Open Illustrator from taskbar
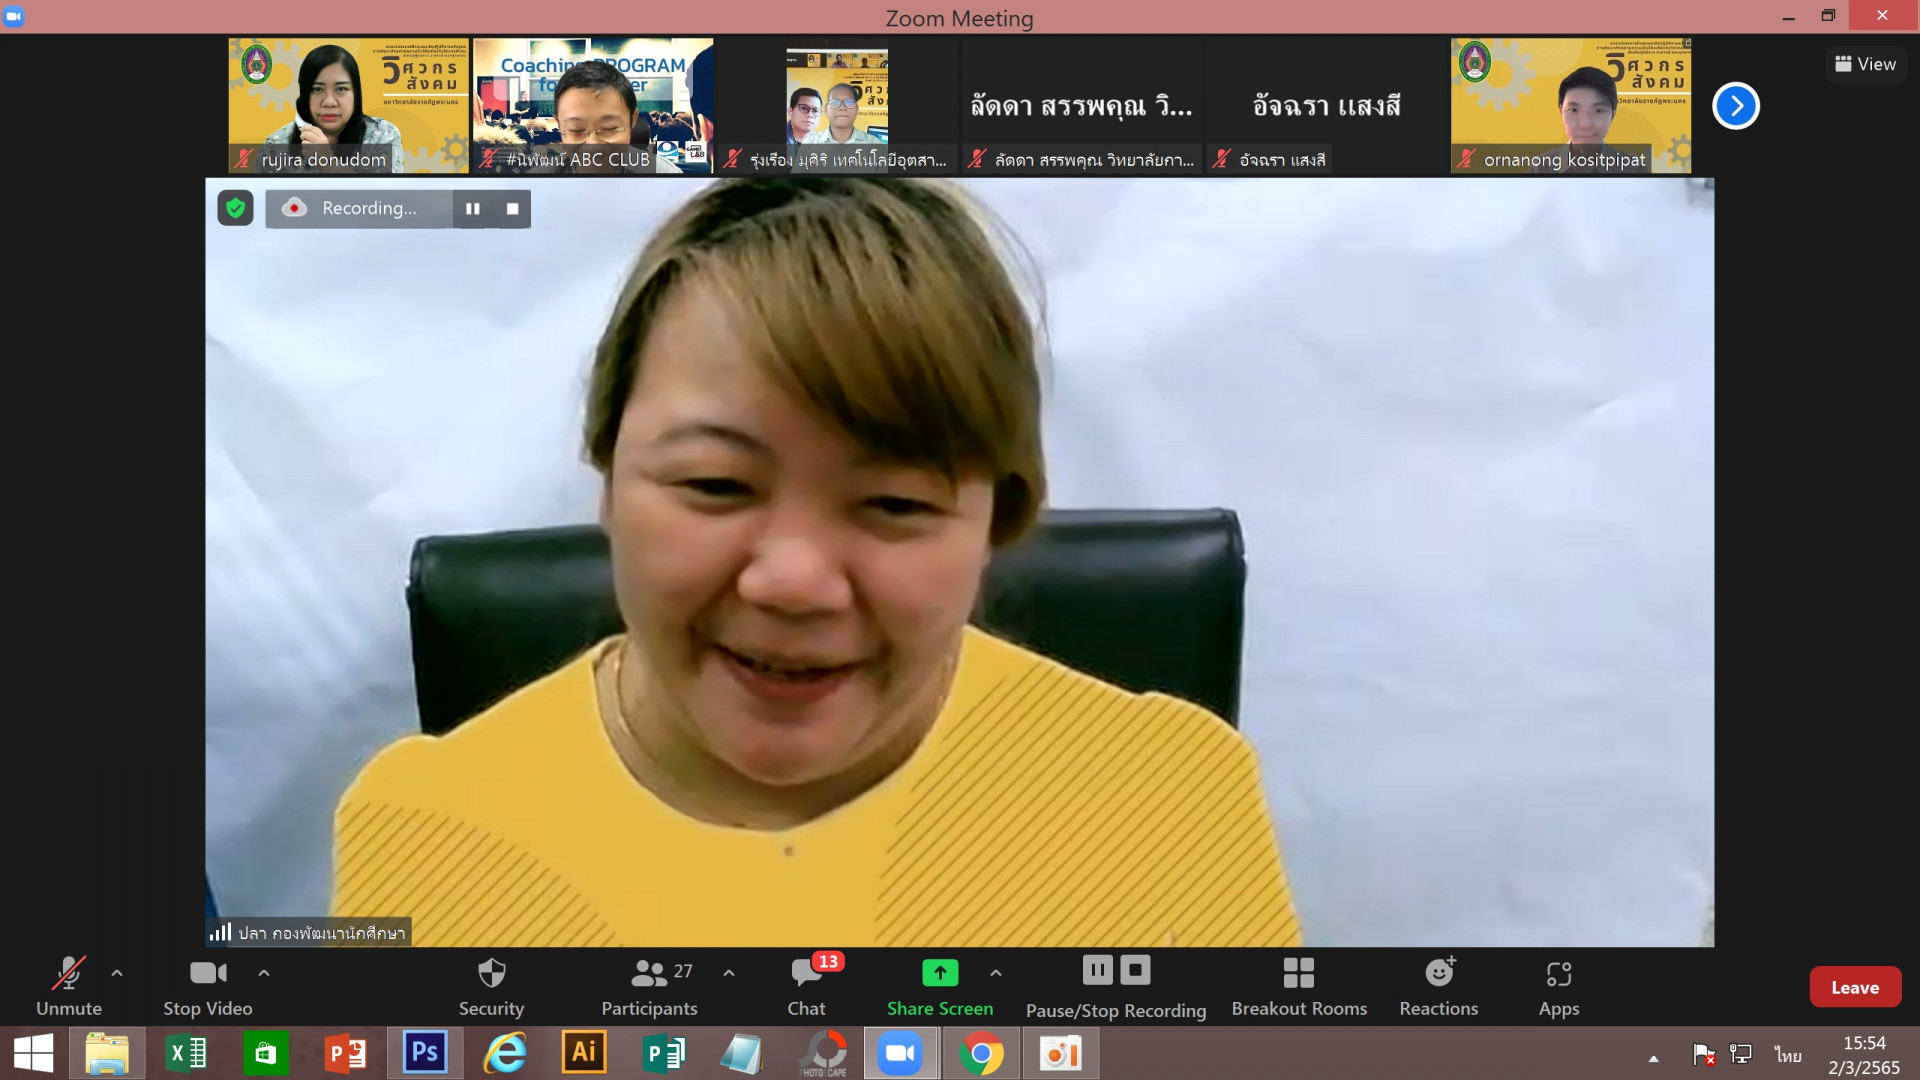Viewport: 1920px width, 1080px height. [584, 1054]
